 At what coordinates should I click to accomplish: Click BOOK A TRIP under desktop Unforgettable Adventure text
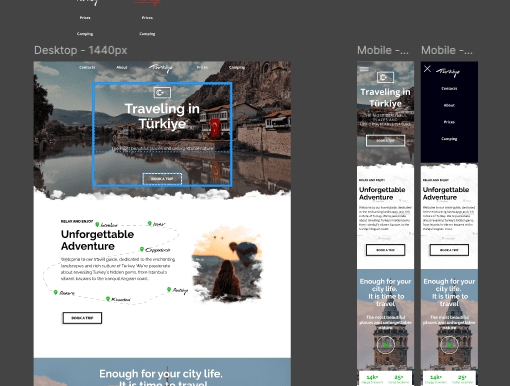coord(82,318)
